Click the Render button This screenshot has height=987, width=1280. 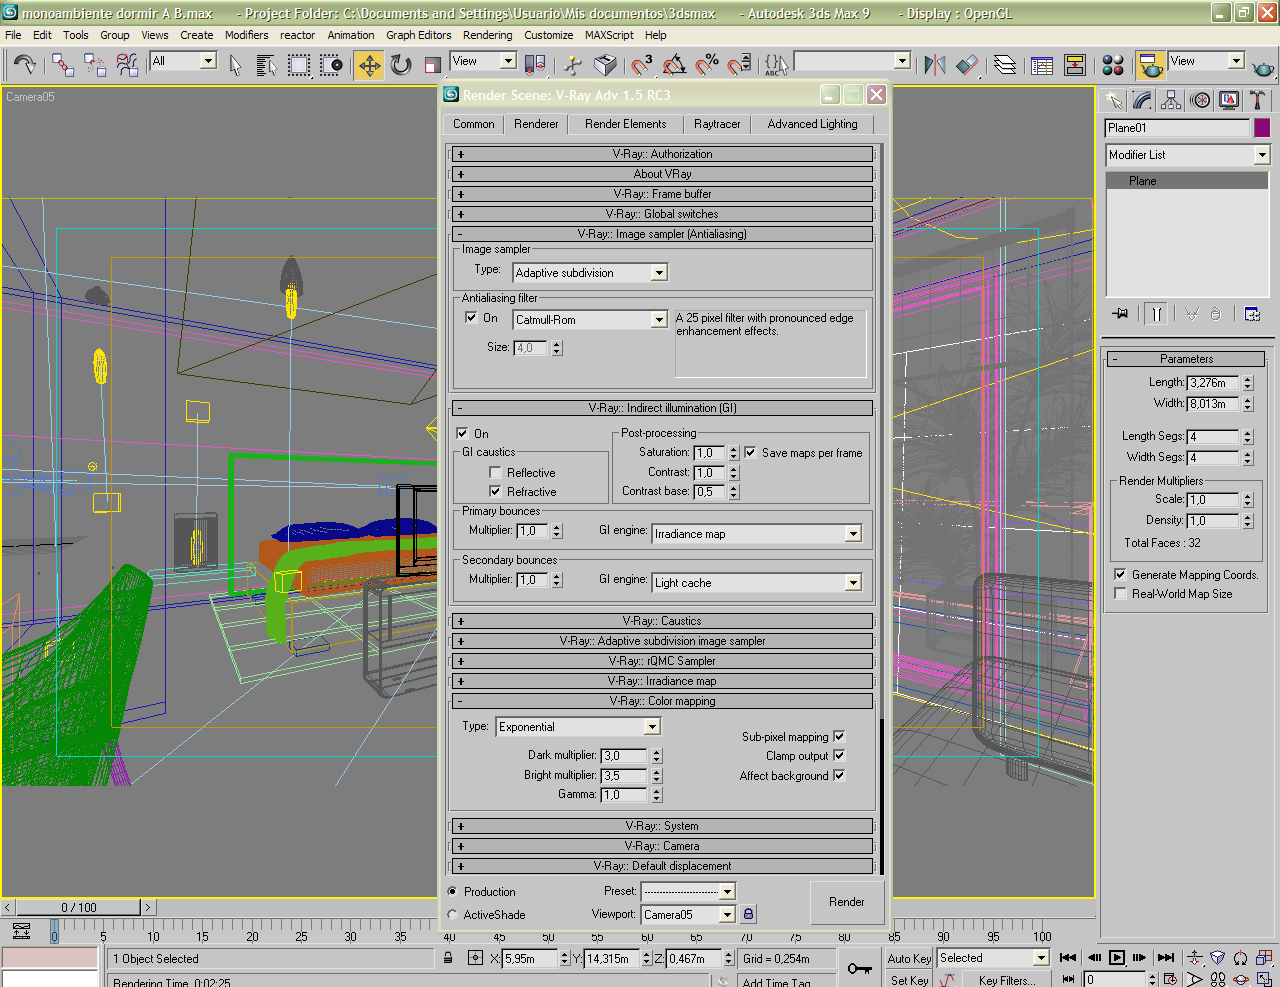coord(846,902)
